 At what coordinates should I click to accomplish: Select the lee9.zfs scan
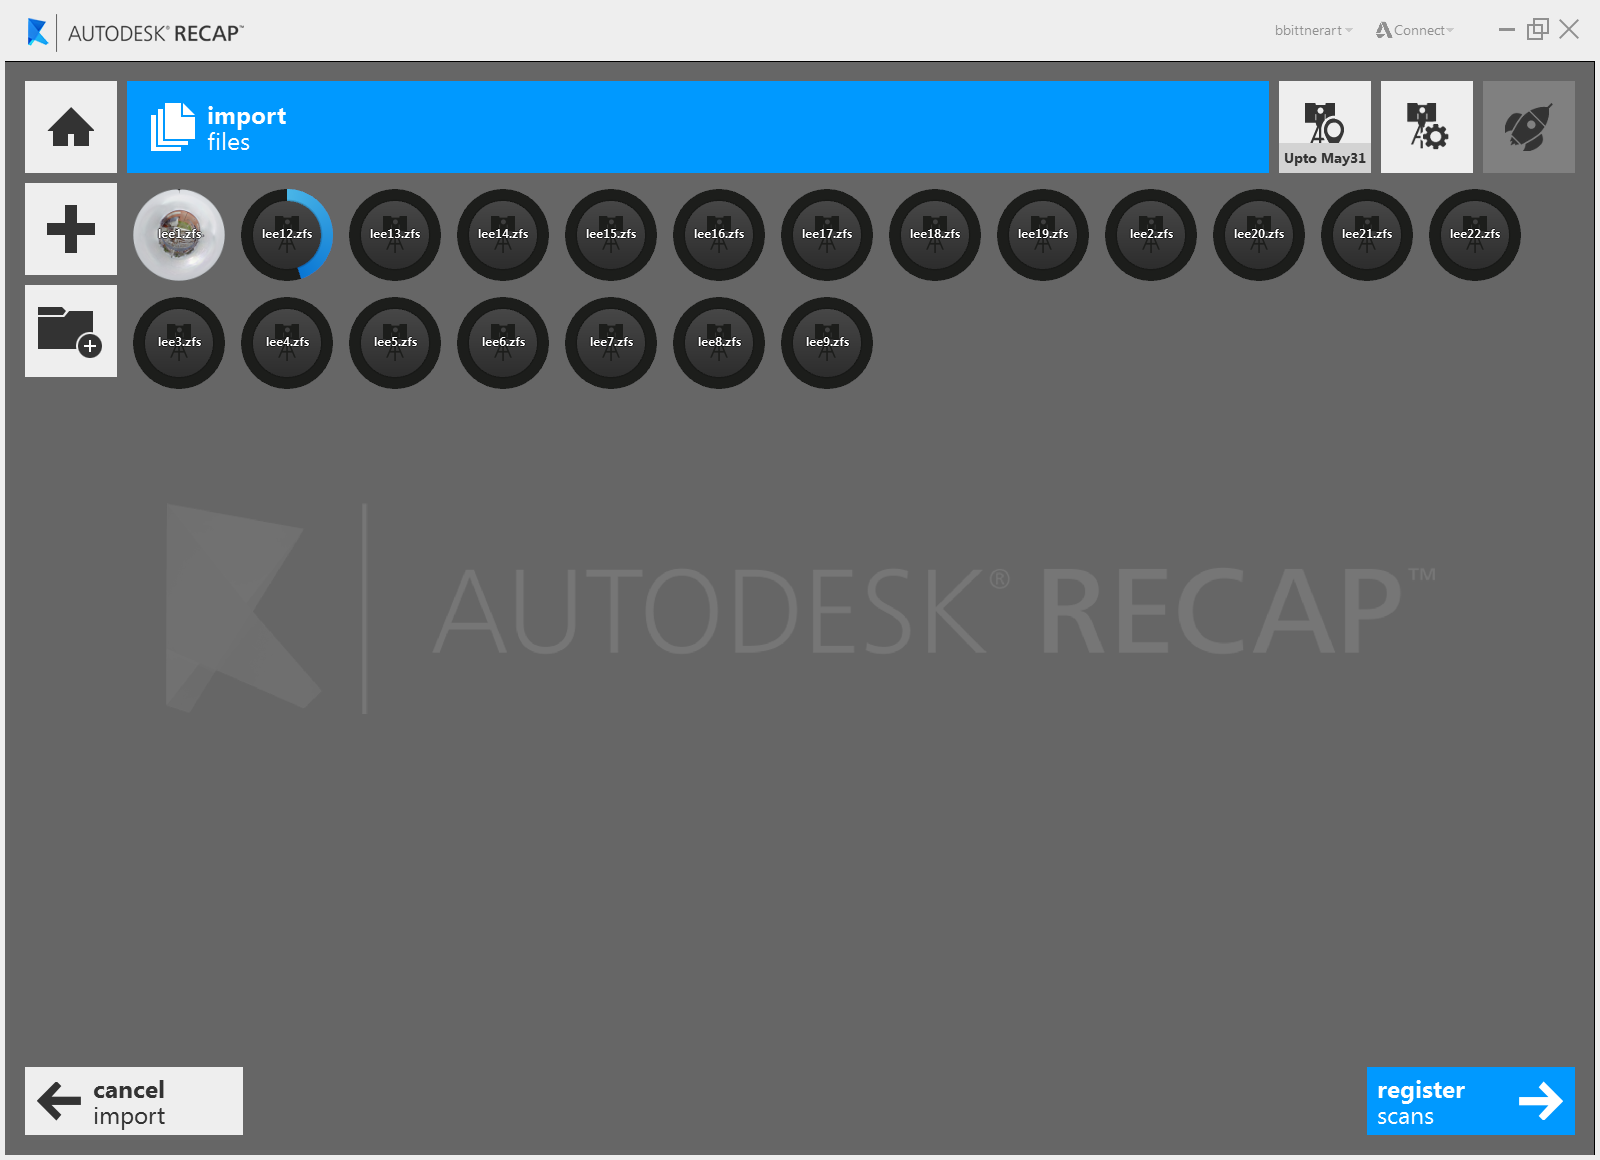click(x=827, y=343)
